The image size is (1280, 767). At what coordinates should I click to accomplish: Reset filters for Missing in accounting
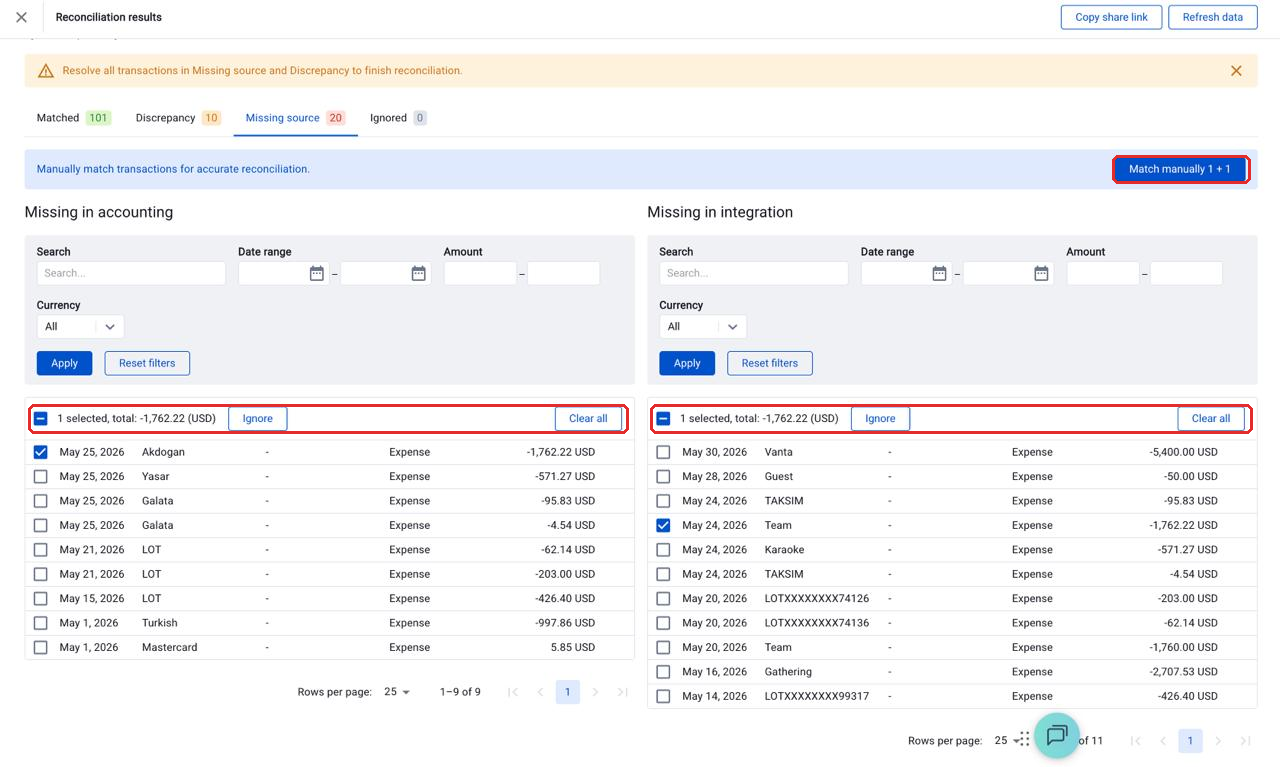click(x=147, y=363)
